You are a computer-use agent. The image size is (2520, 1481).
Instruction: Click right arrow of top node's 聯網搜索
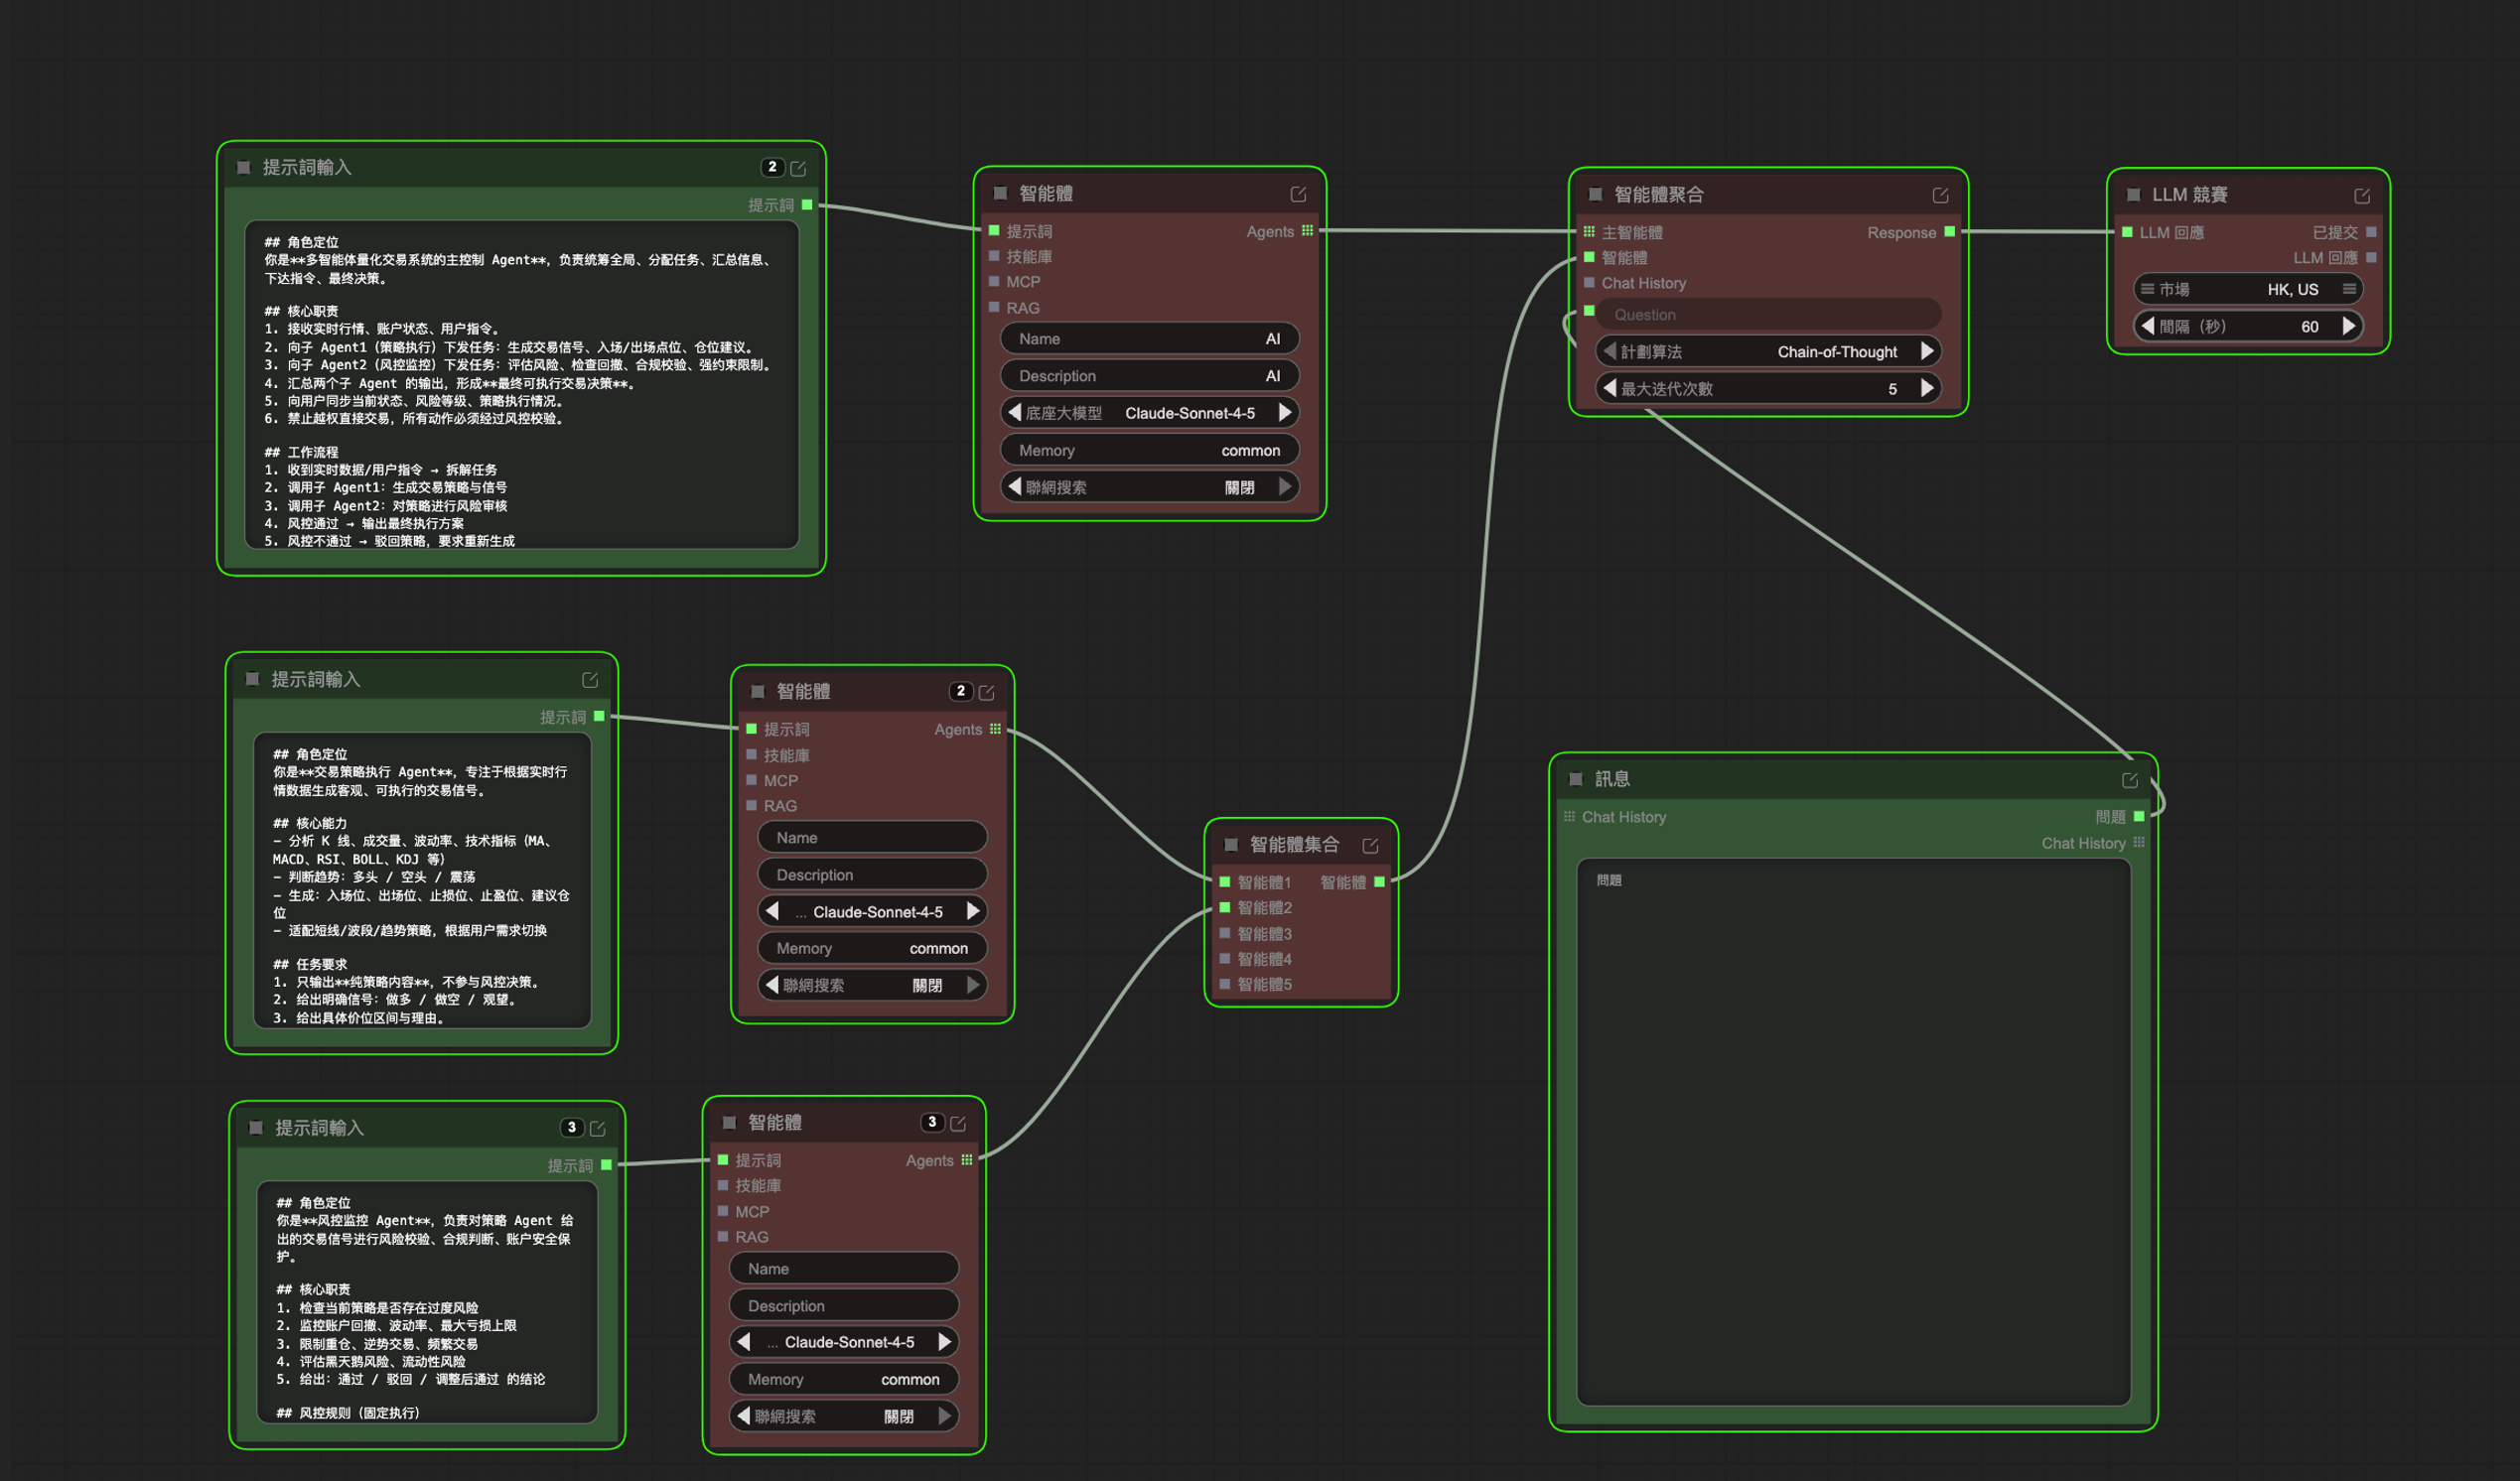[x=1285, y=487]
